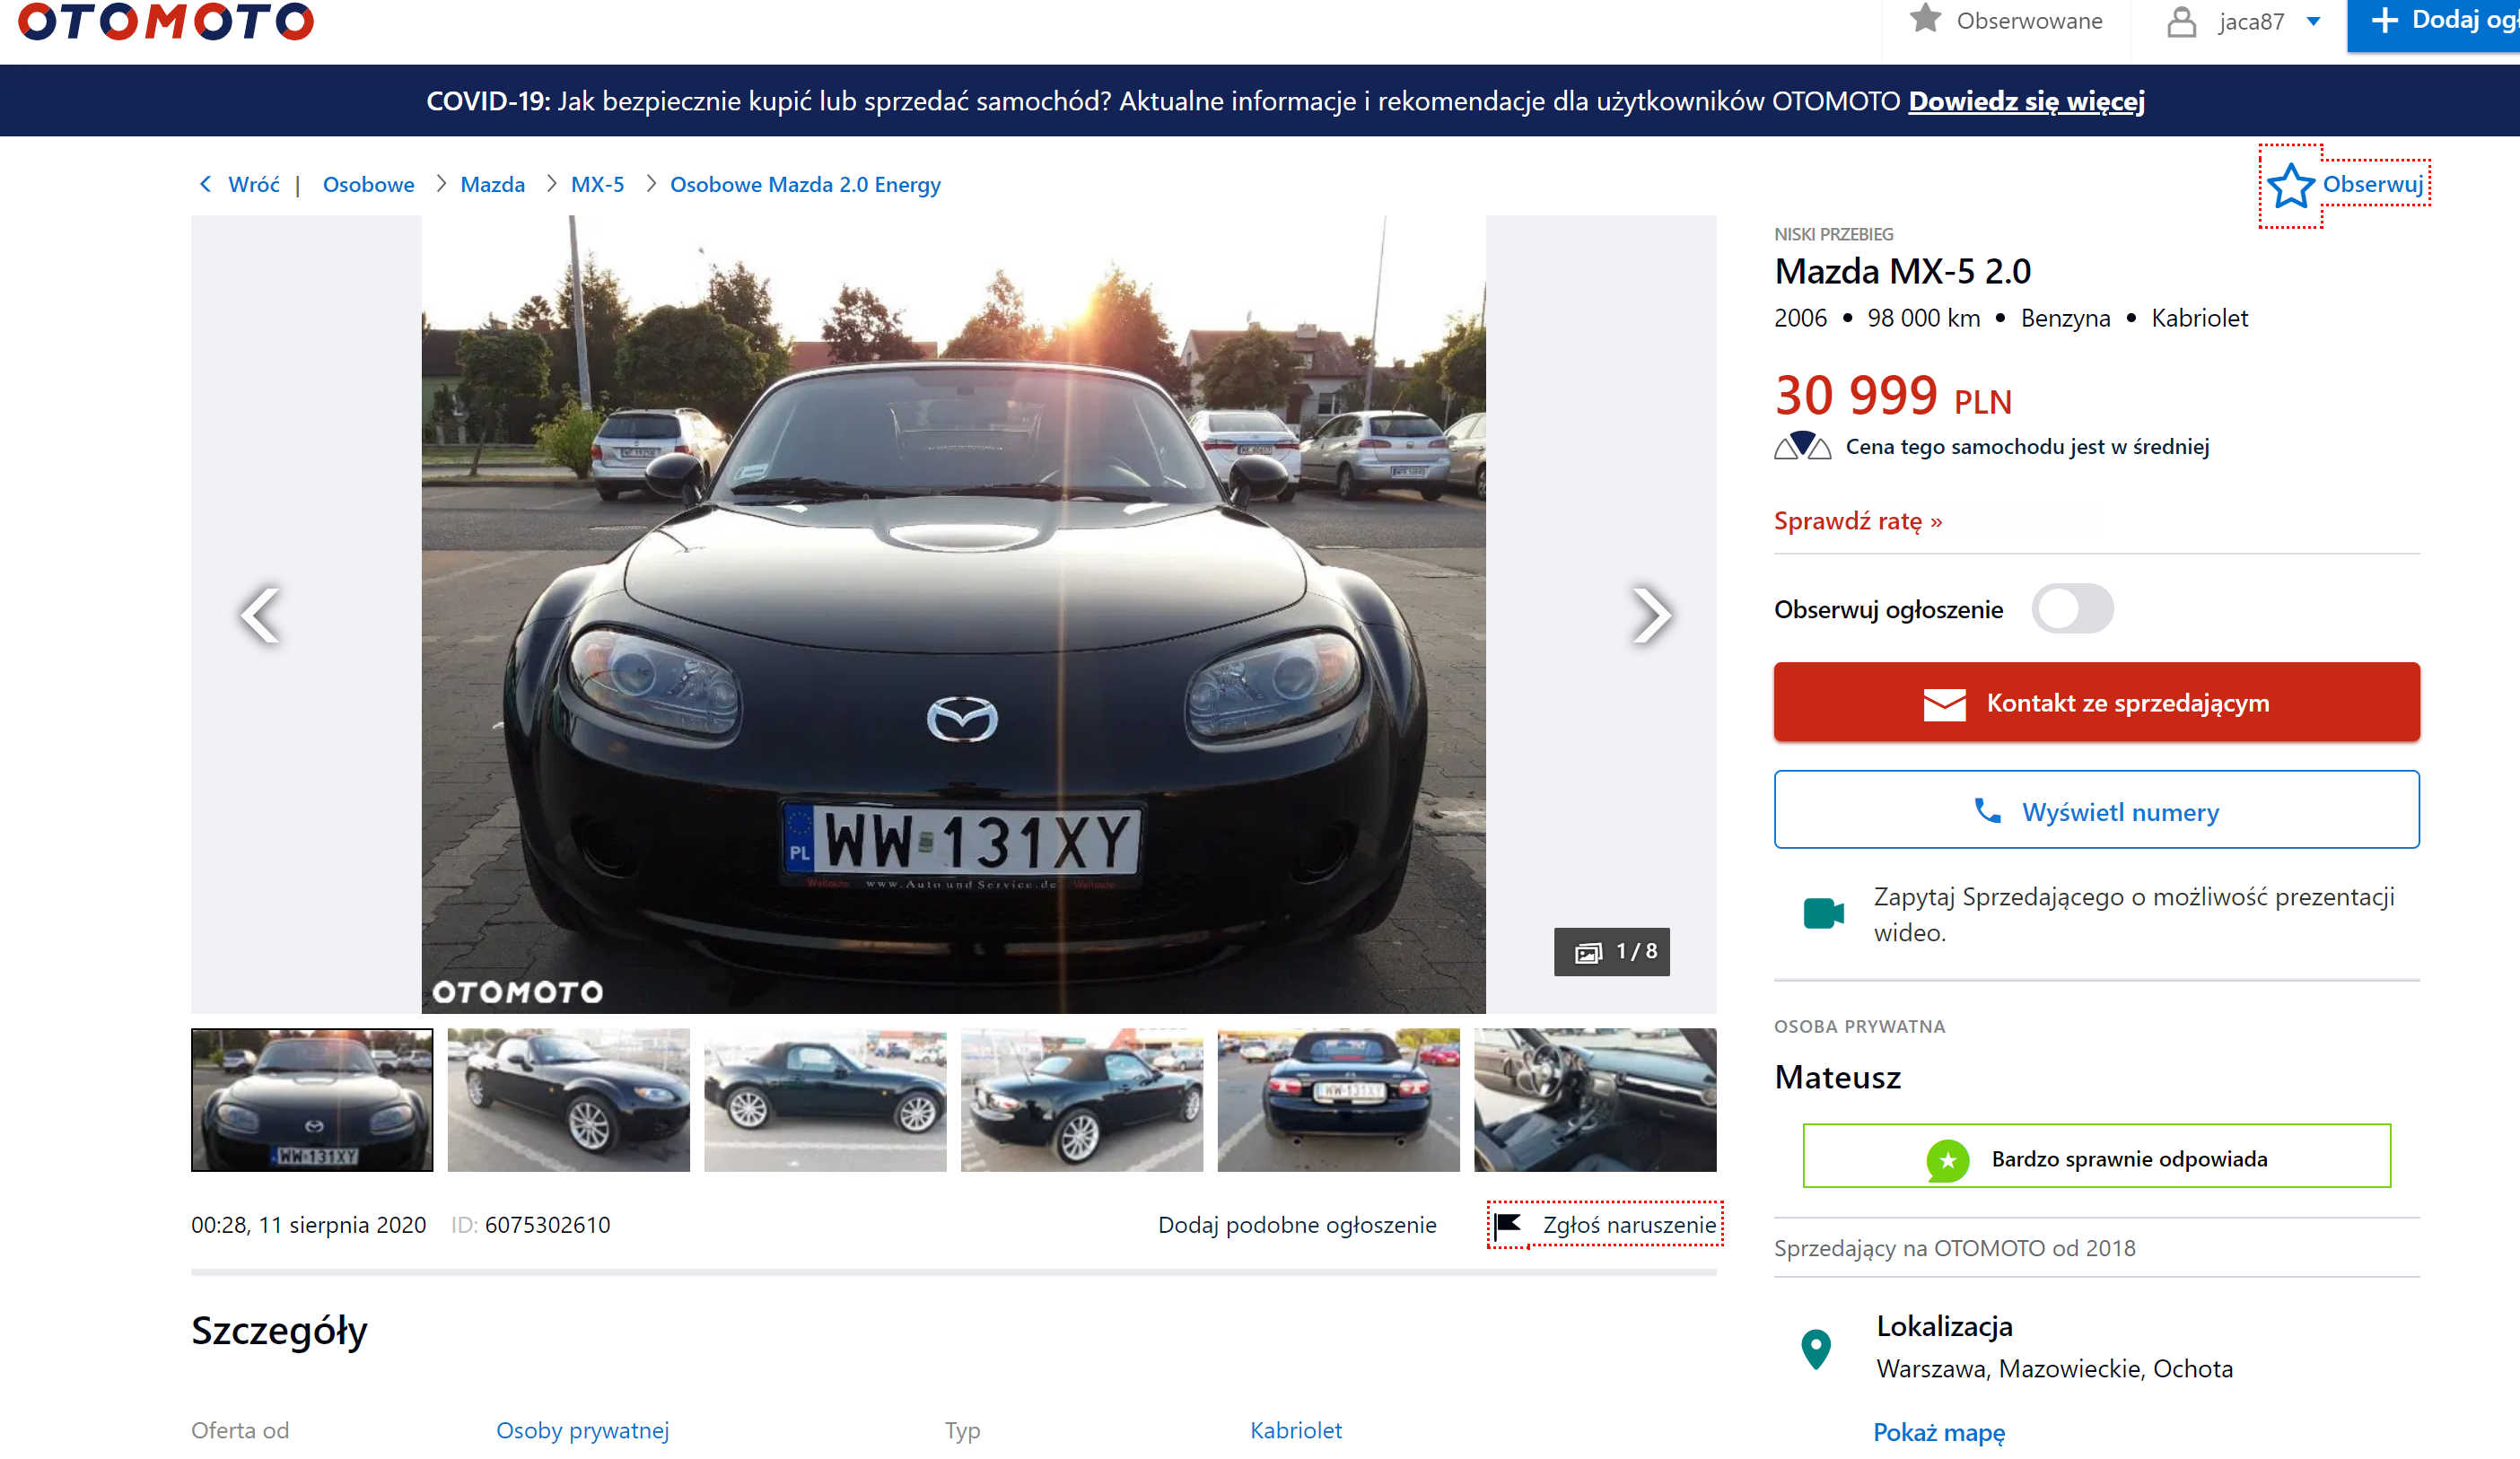The image size is (2520, 1459).
Task: Click the price 30 999 PLN
Action: click(1892, 396)
